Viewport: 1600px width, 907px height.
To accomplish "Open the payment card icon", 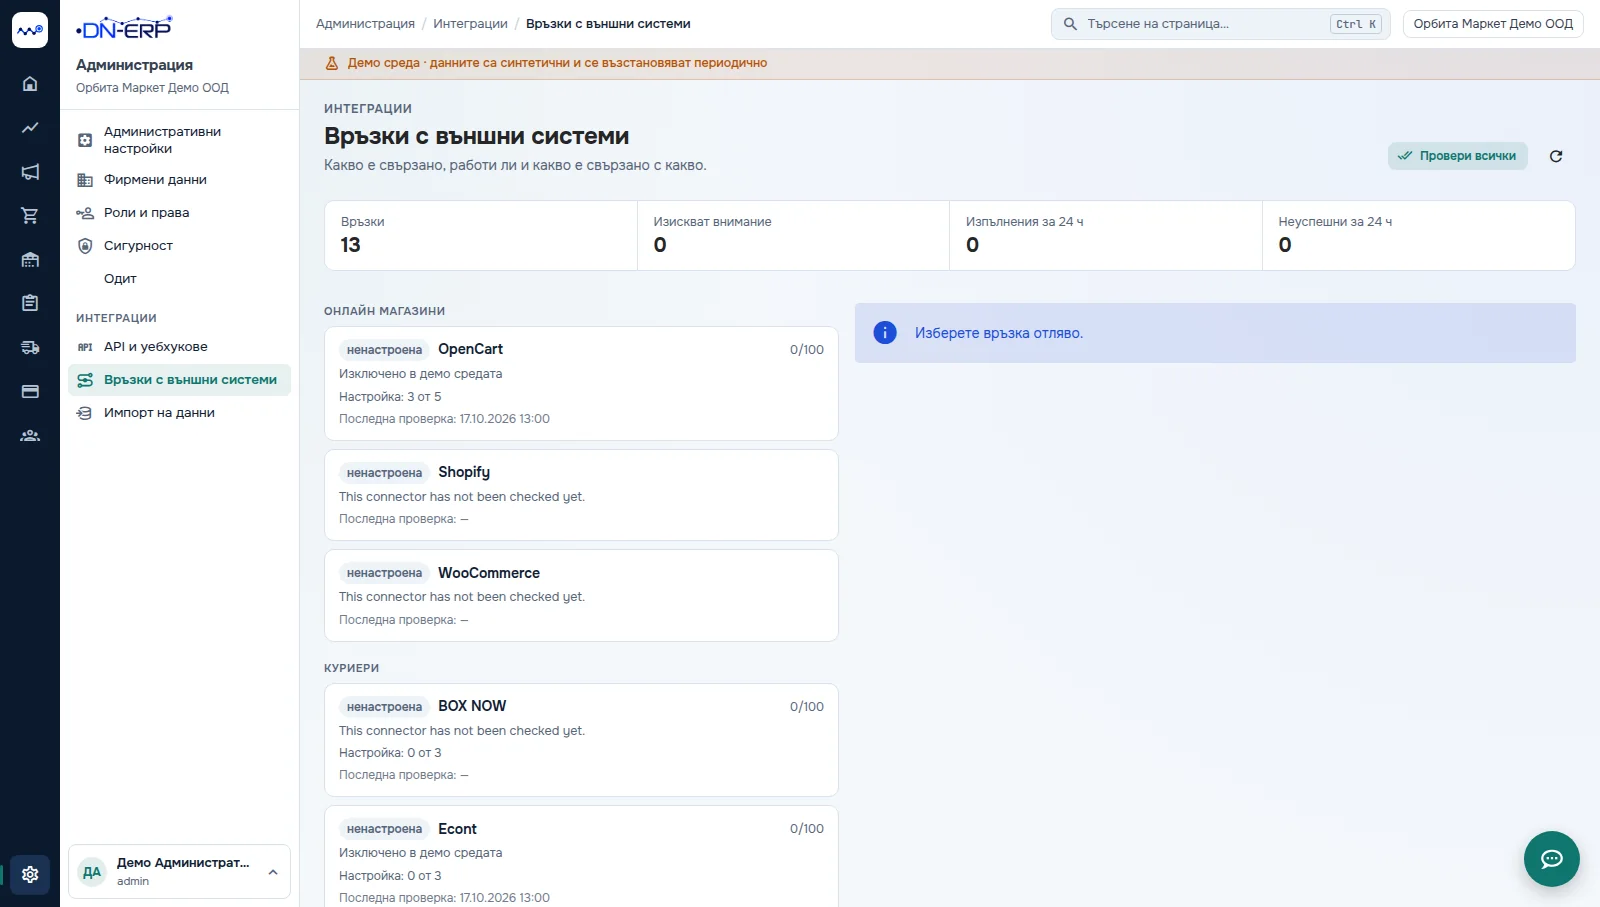I will coord(30,391).
